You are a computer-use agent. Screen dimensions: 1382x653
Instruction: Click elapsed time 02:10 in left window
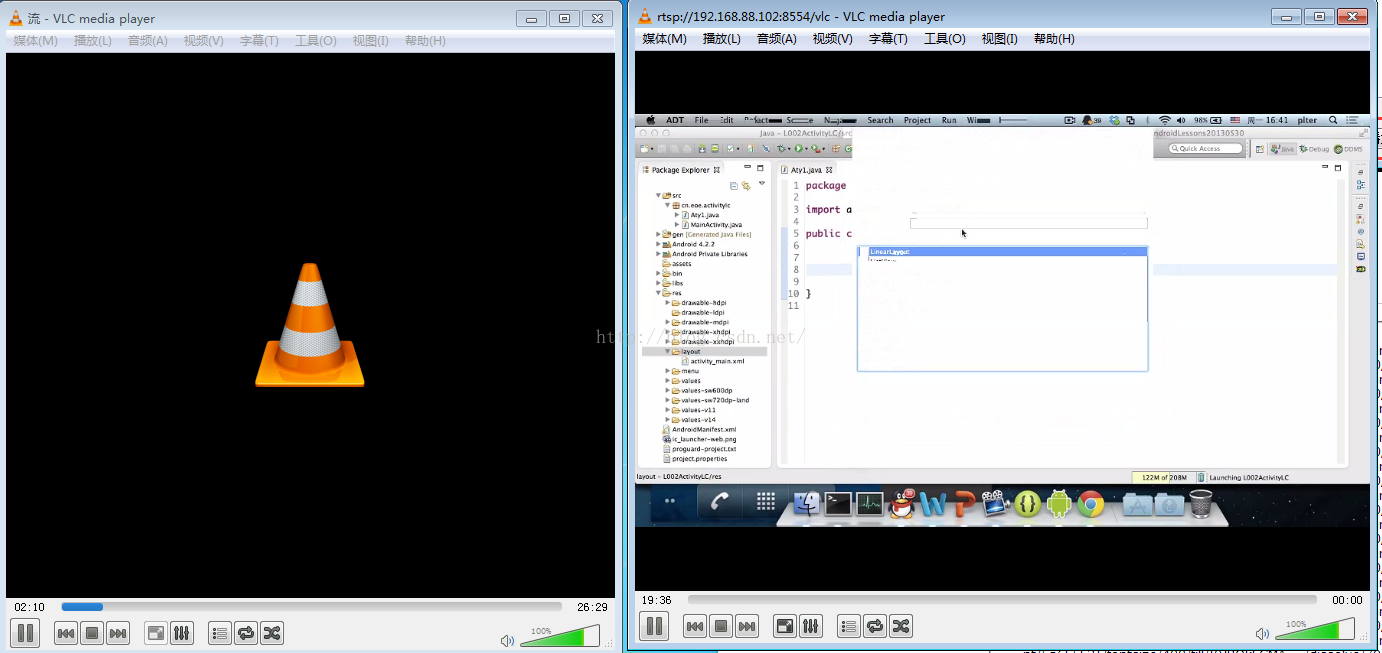29,607
